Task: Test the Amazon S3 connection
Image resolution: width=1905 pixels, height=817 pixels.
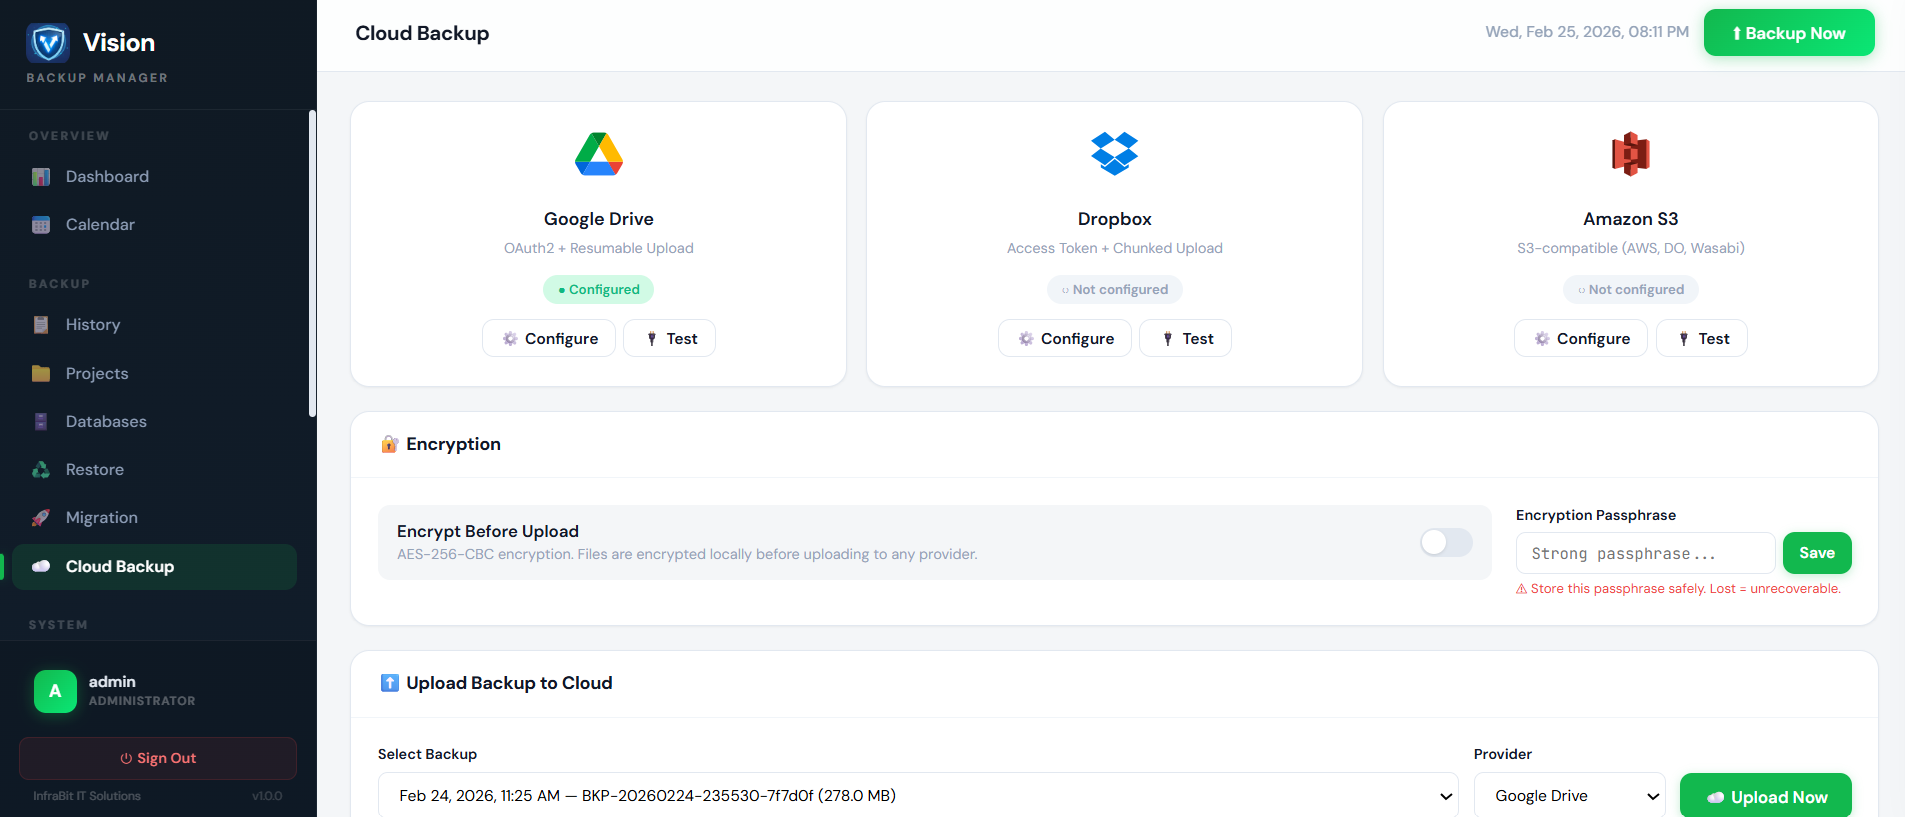Action: tap(1702, 338)
